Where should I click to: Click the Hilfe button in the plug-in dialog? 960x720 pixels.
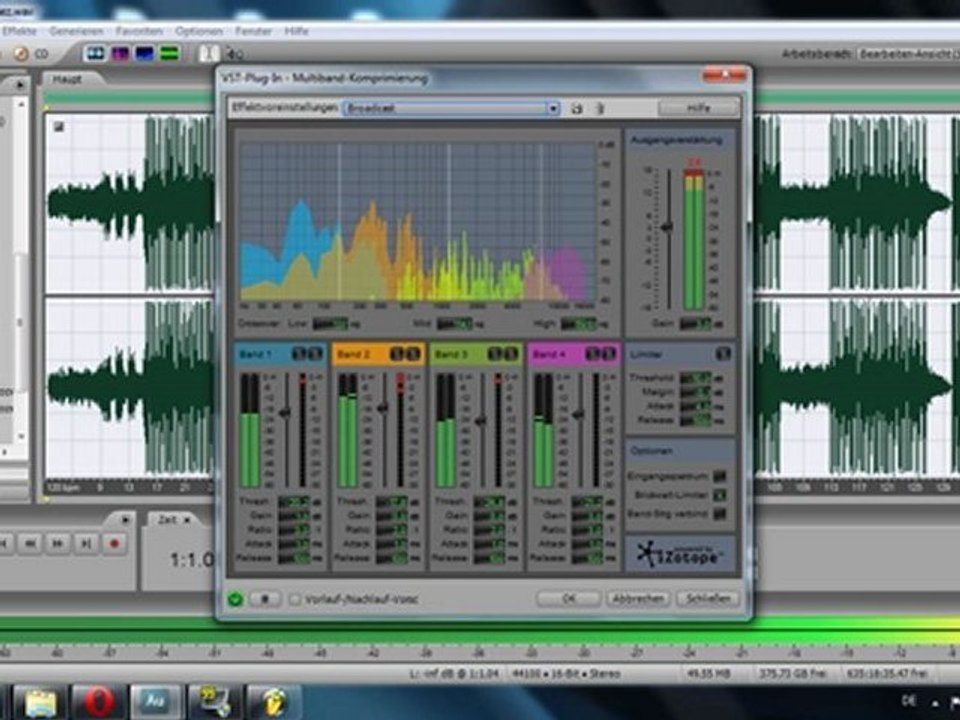(x=699, y=108)
